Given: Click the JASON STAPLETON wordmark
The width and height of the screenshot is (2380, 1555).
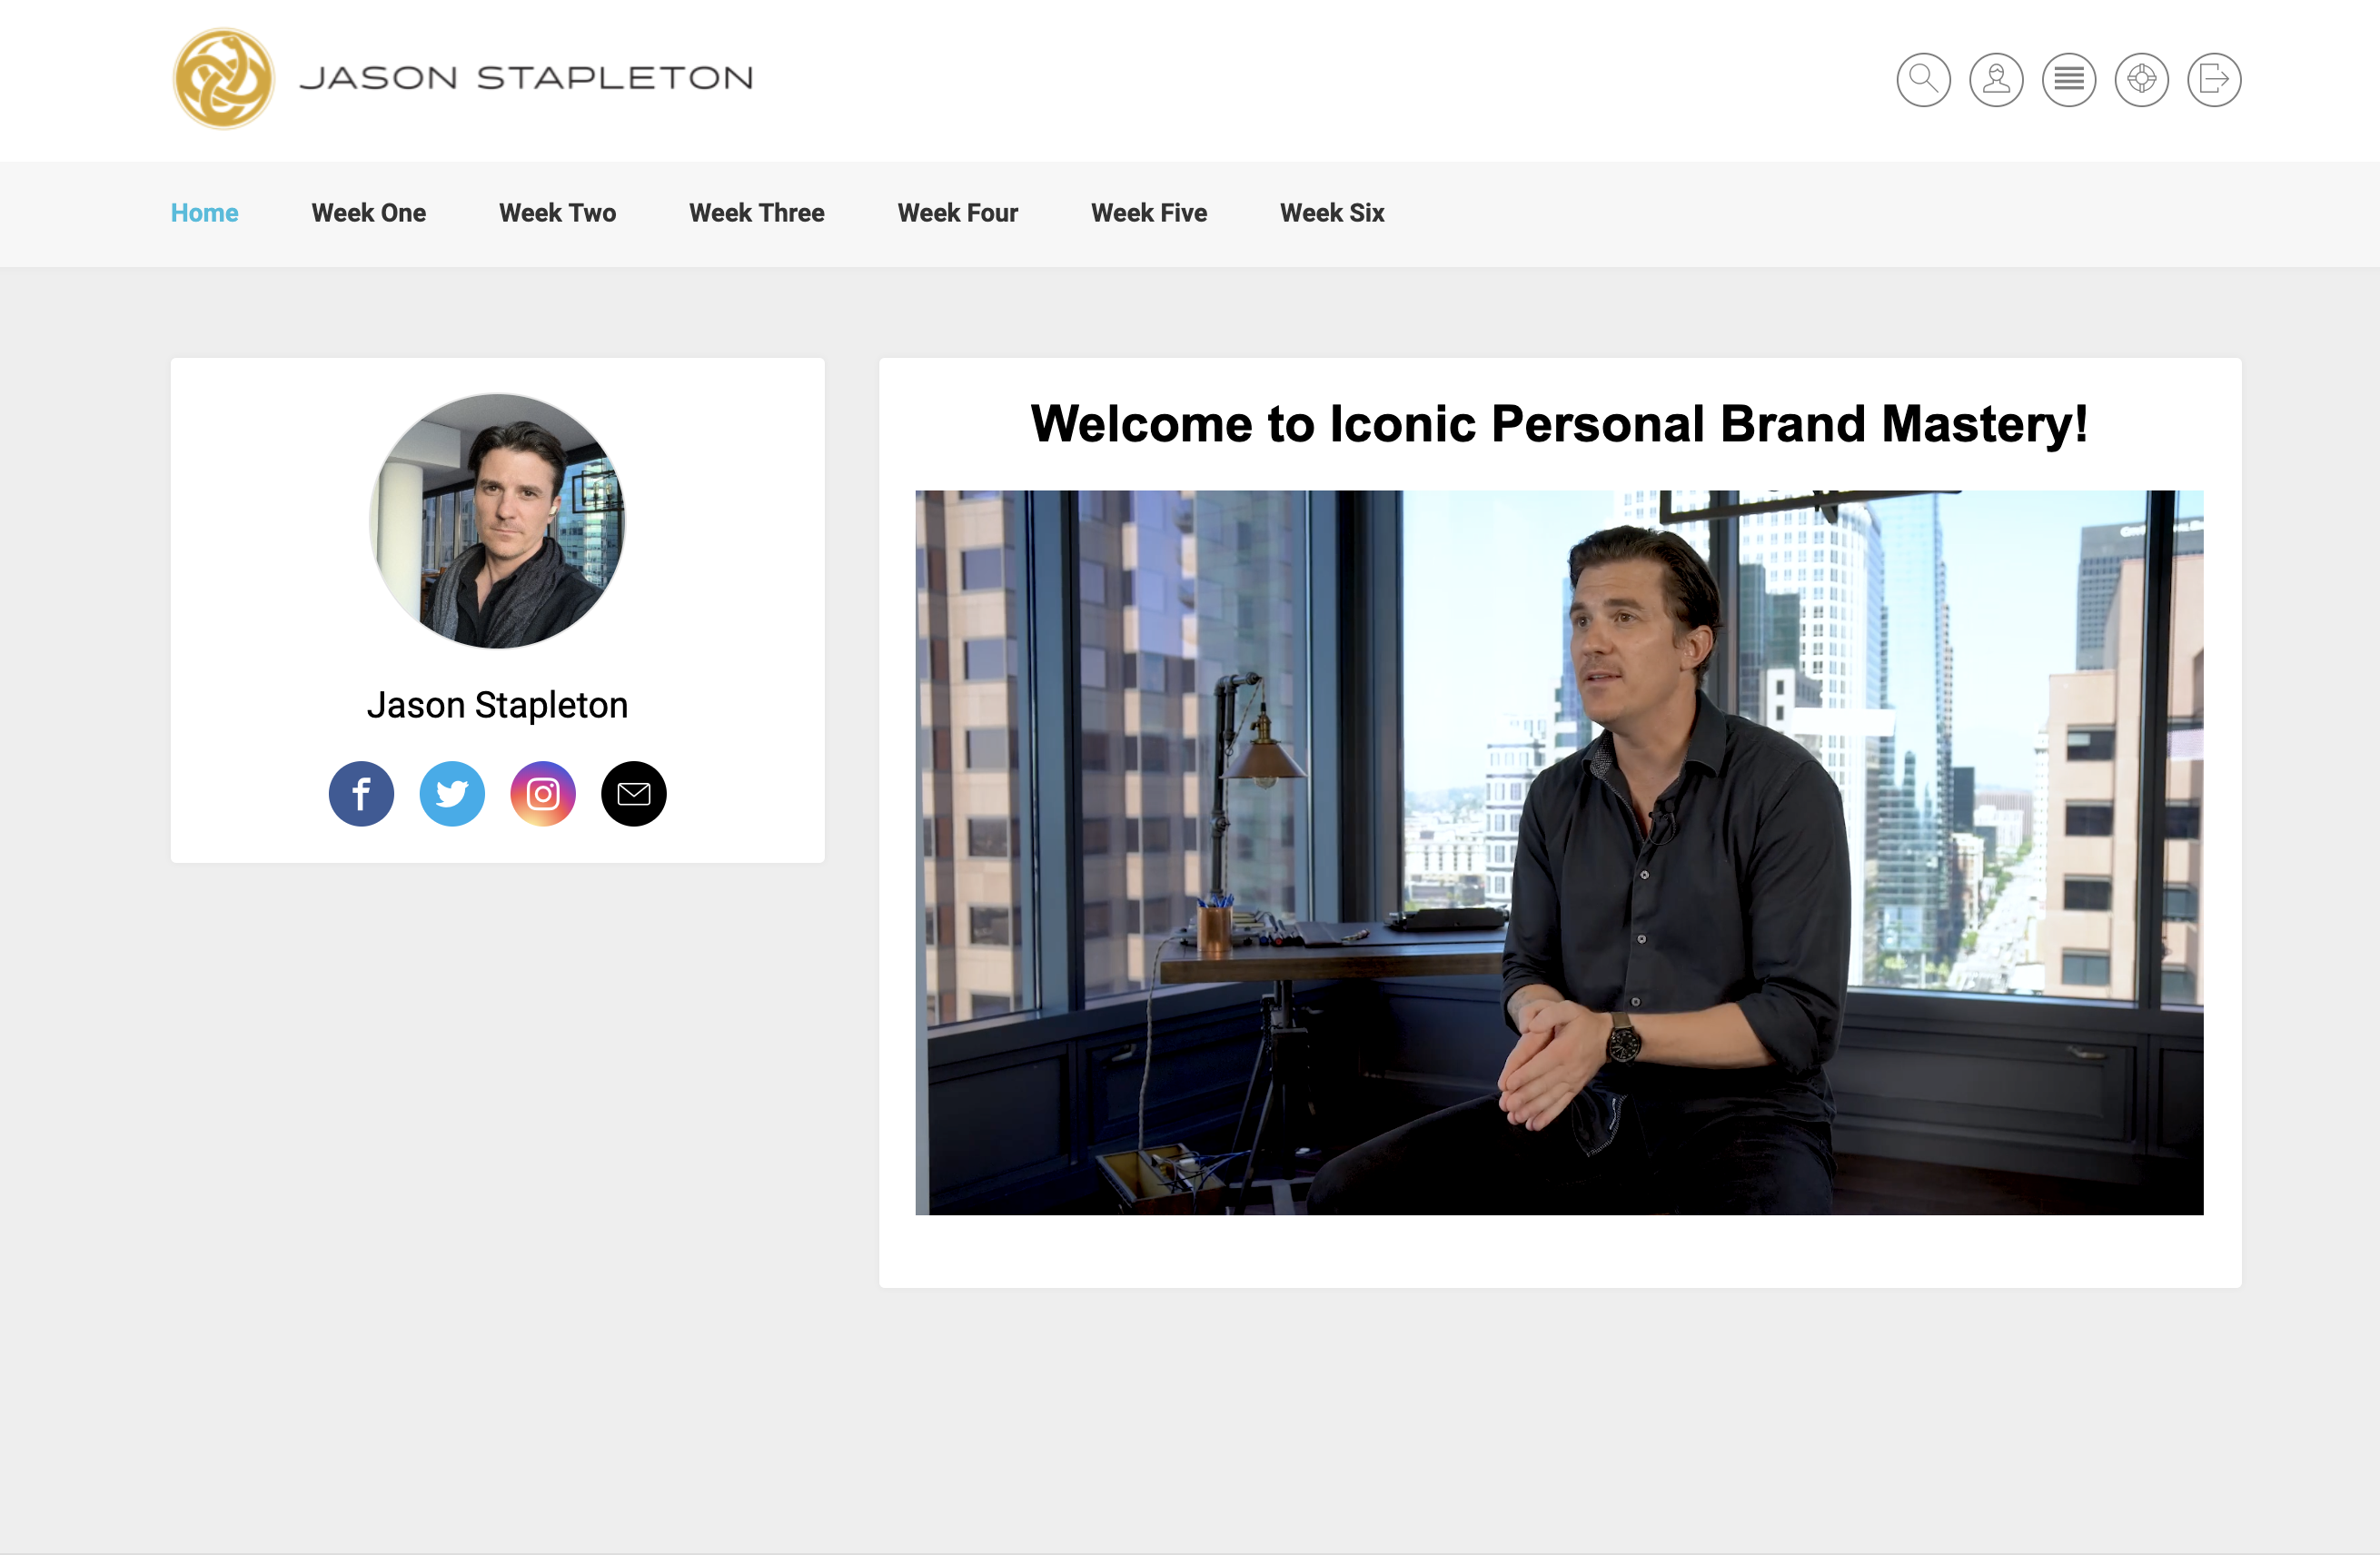Looking at the screenshot, I should pyautogui.click(x=526, y=78).
